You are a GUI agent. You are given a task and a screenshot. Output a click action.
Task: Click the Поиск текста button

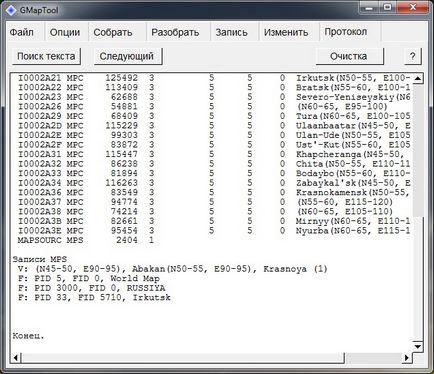click(46, 56)
